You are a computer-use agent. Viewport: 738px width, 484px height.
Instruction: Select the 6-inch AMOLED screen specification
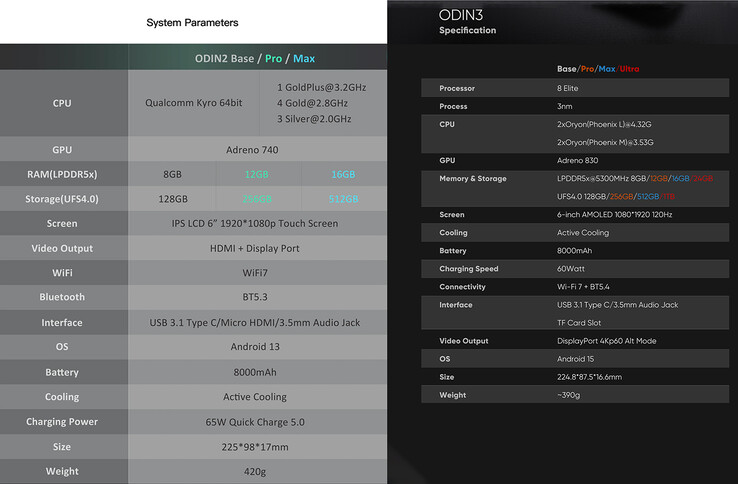pyautogui.click(x=613, y=215)
